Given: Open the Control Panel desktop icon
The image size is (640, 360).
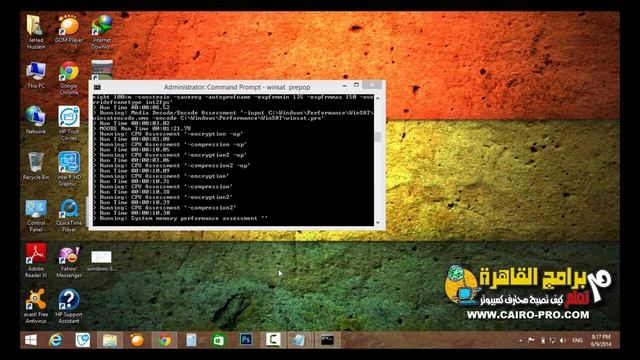Looking at the screenshot, I should pos(36,215).
